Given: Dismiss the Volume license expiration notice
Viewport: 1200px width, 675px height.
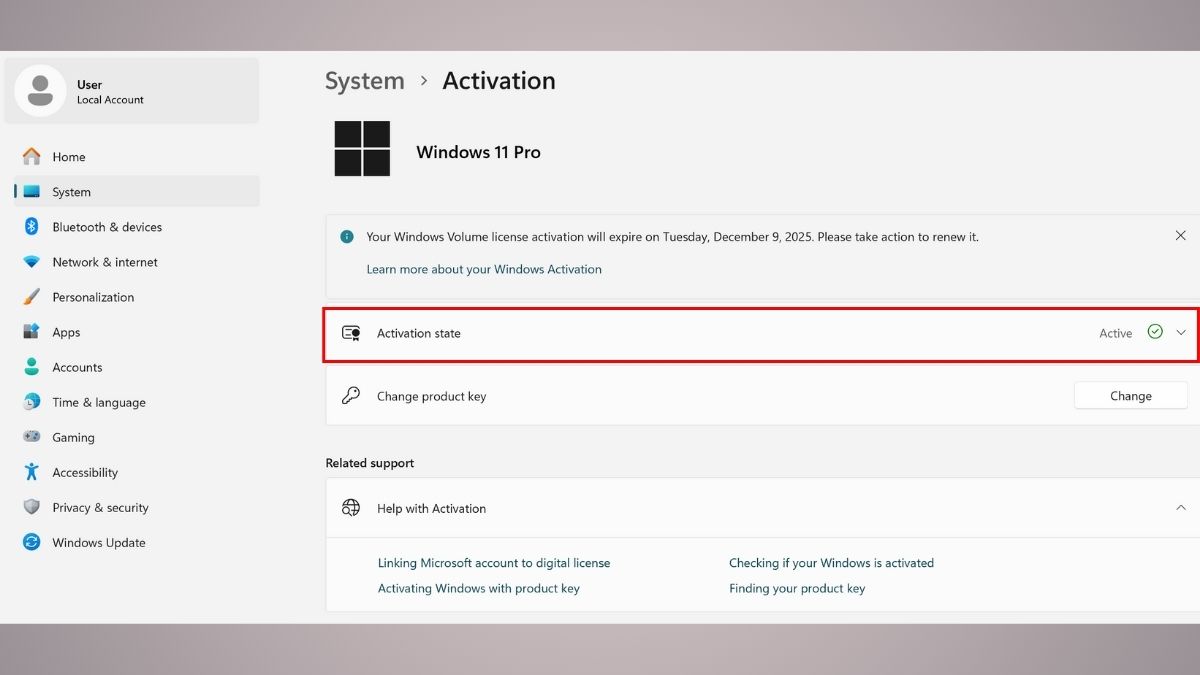Looking at the screenshot, I should click(1180, 235).
